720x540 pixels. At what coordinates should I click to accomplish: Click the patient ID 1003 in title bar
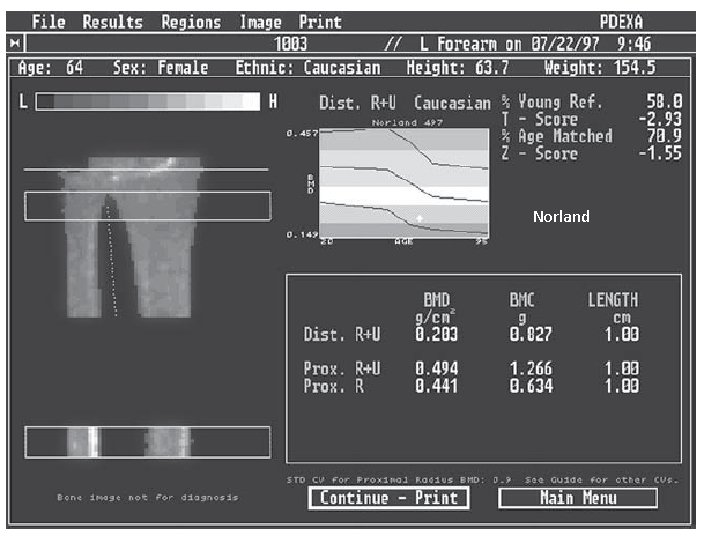click(290, 44)
